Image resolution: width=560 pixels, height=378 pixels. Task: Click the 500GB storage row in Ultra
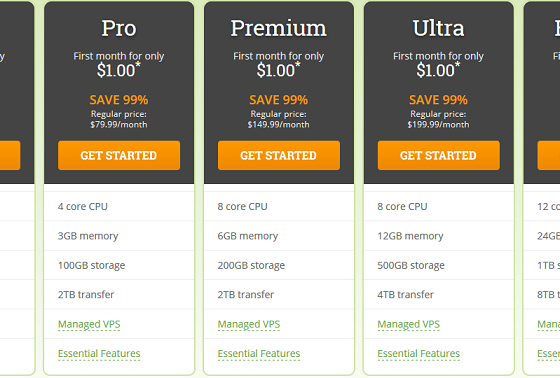[439, 265]
